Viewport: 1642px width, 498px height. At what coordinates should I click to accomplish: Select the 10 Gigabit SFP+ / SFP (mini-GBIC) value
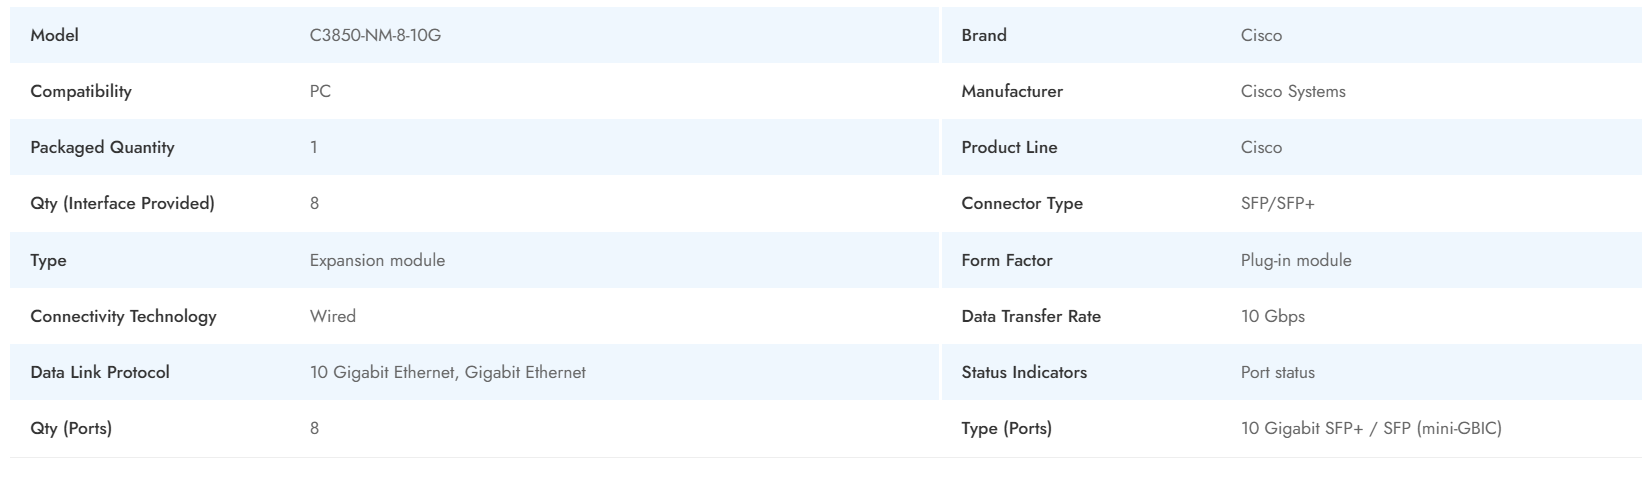[x=1371, y=428]
